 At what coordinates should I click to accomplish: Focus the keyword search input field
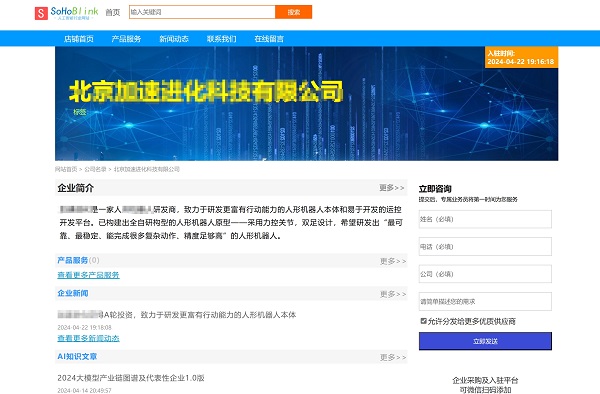202,12
